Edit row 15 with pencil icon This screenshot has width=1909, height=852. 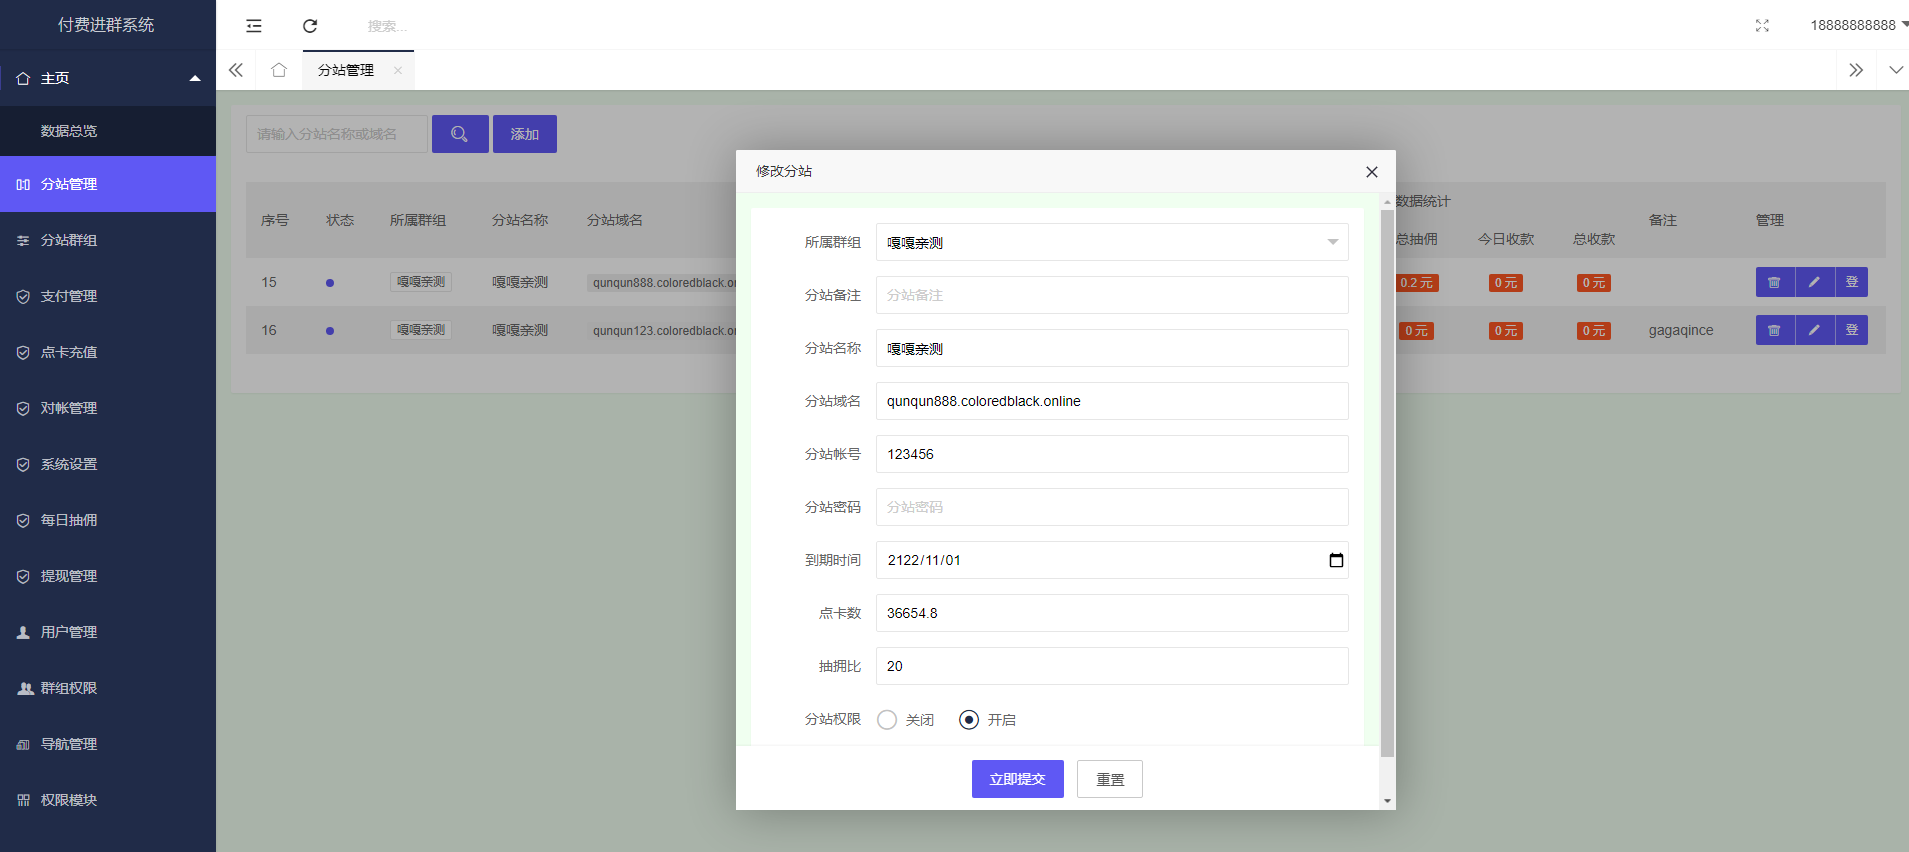coord(1814,282)
